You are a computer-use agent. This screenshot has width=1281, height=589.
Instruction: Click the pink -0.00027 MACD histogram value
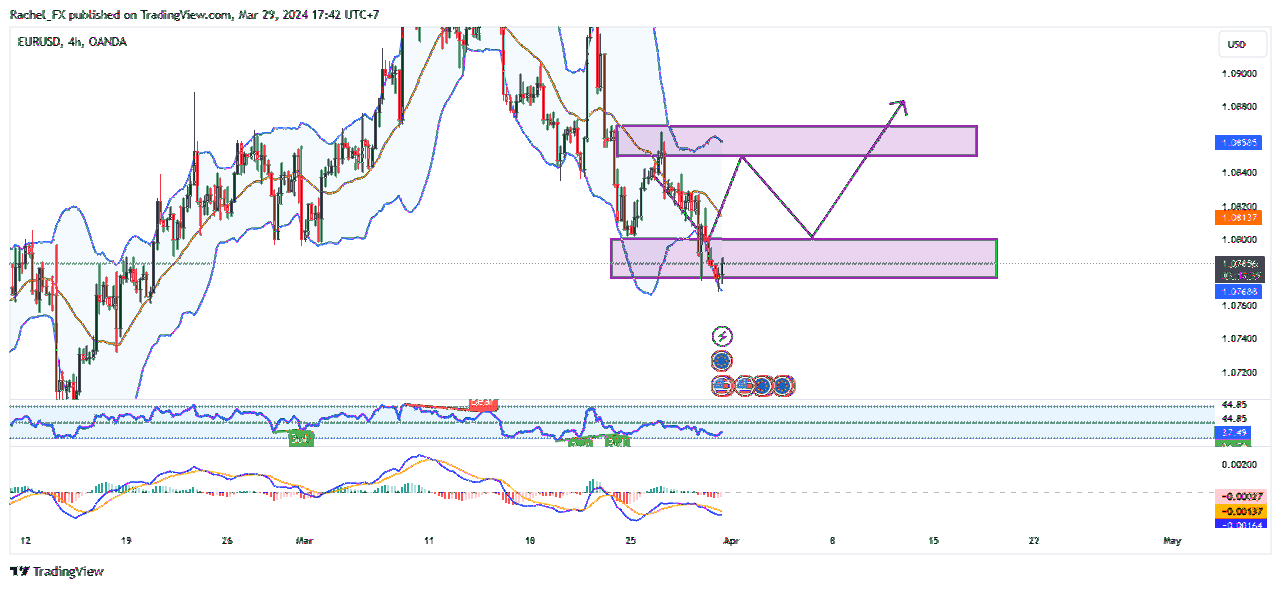pos(1239,496)
